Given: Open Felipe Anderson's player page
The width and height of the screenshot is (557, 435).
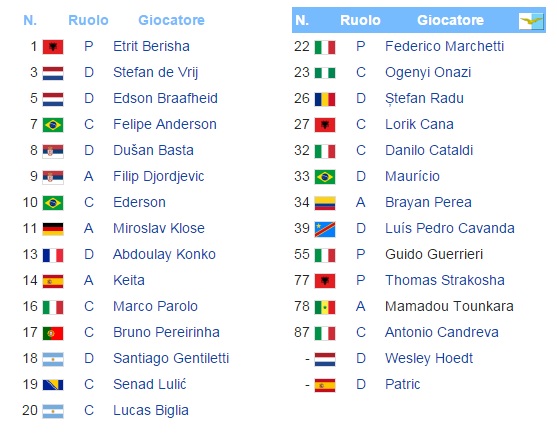Looking at the screenshot, I should 165,125.
